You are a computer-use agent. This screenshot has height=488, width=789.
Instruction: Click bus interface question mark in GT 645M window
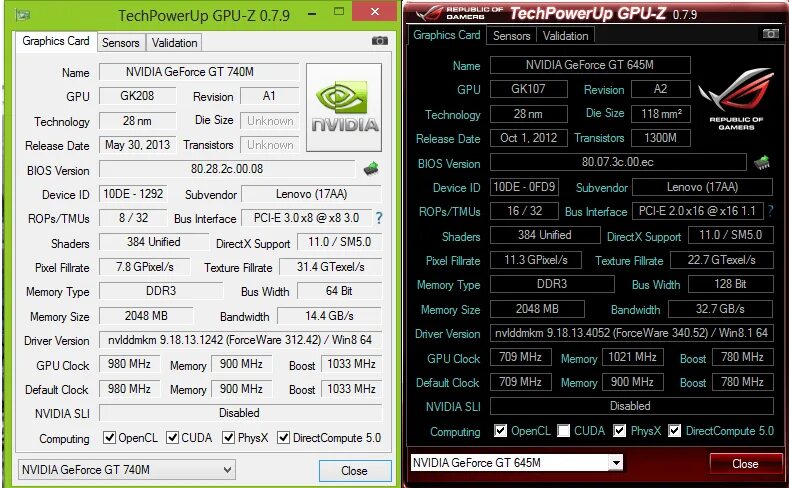click(770, 211)
